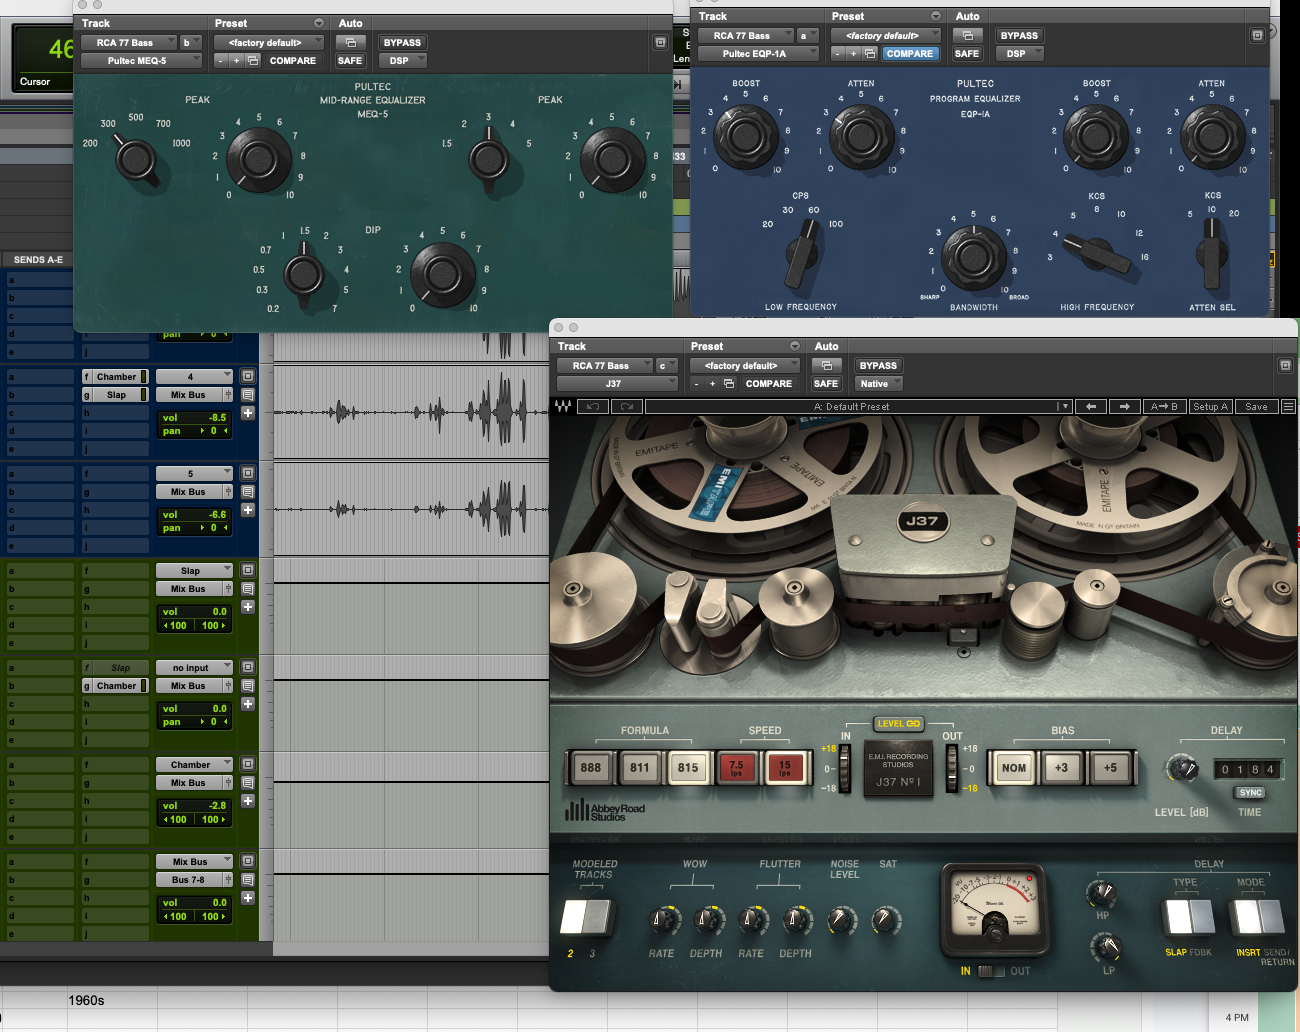Screen dimensions: 1300x1032
Task: Click the minus preset button in J37 window
Action: (697, 384)
